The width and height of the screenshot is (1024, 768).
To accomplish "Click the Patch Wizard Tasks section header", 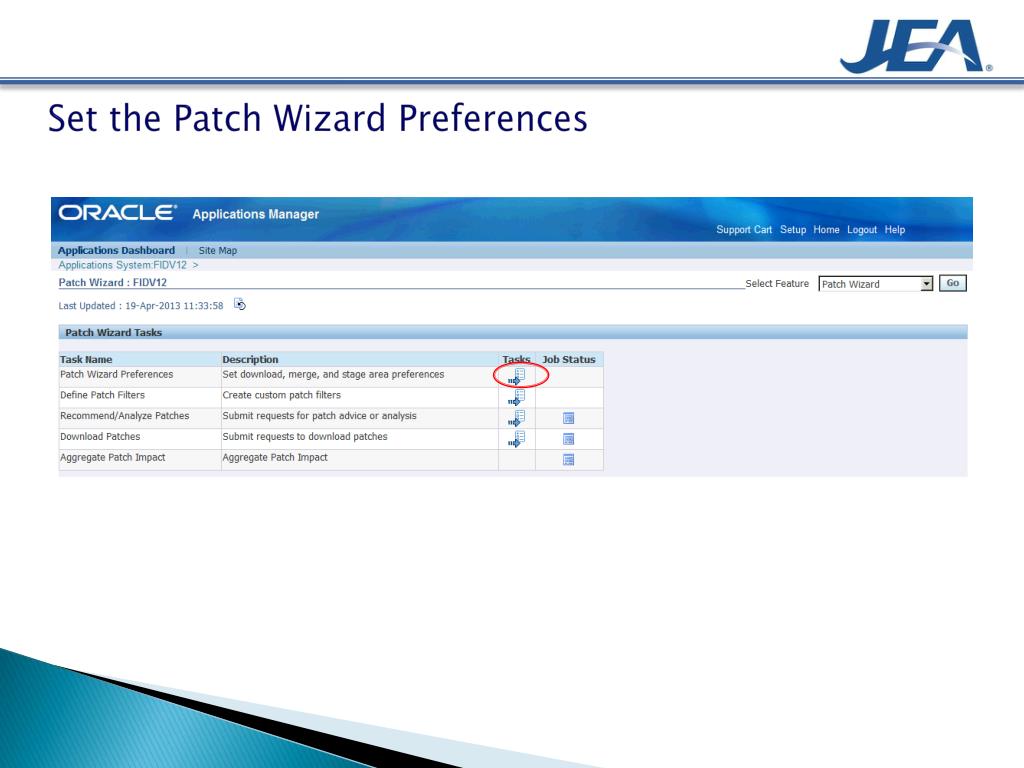I will [x=513, y=332].
